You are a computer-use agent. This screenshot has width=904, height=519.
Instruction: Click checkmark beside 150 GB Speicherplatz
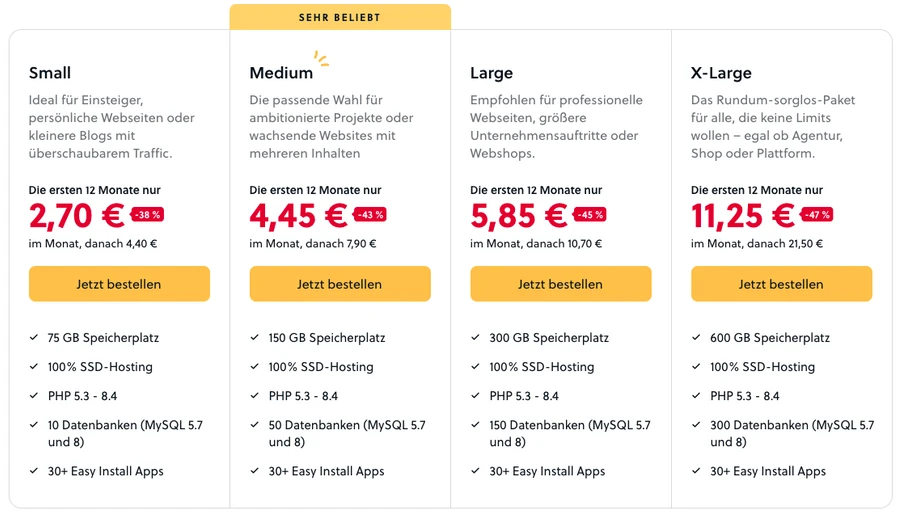click(255, 338)
